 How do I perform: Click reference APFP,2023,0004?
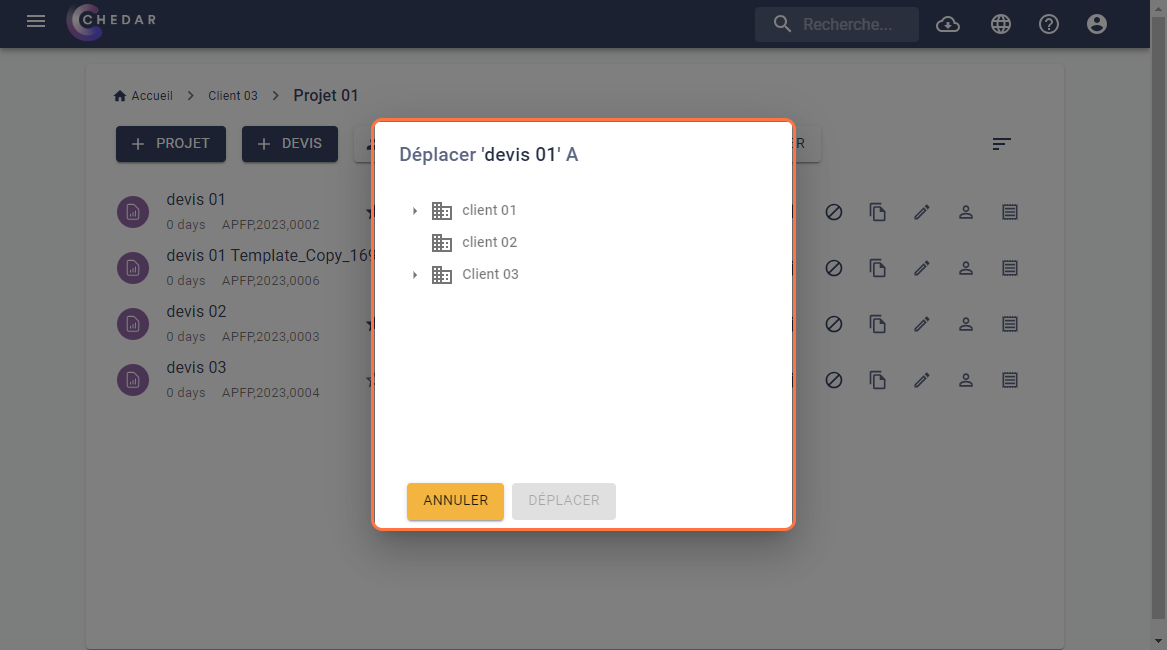(x=270, y=392)
